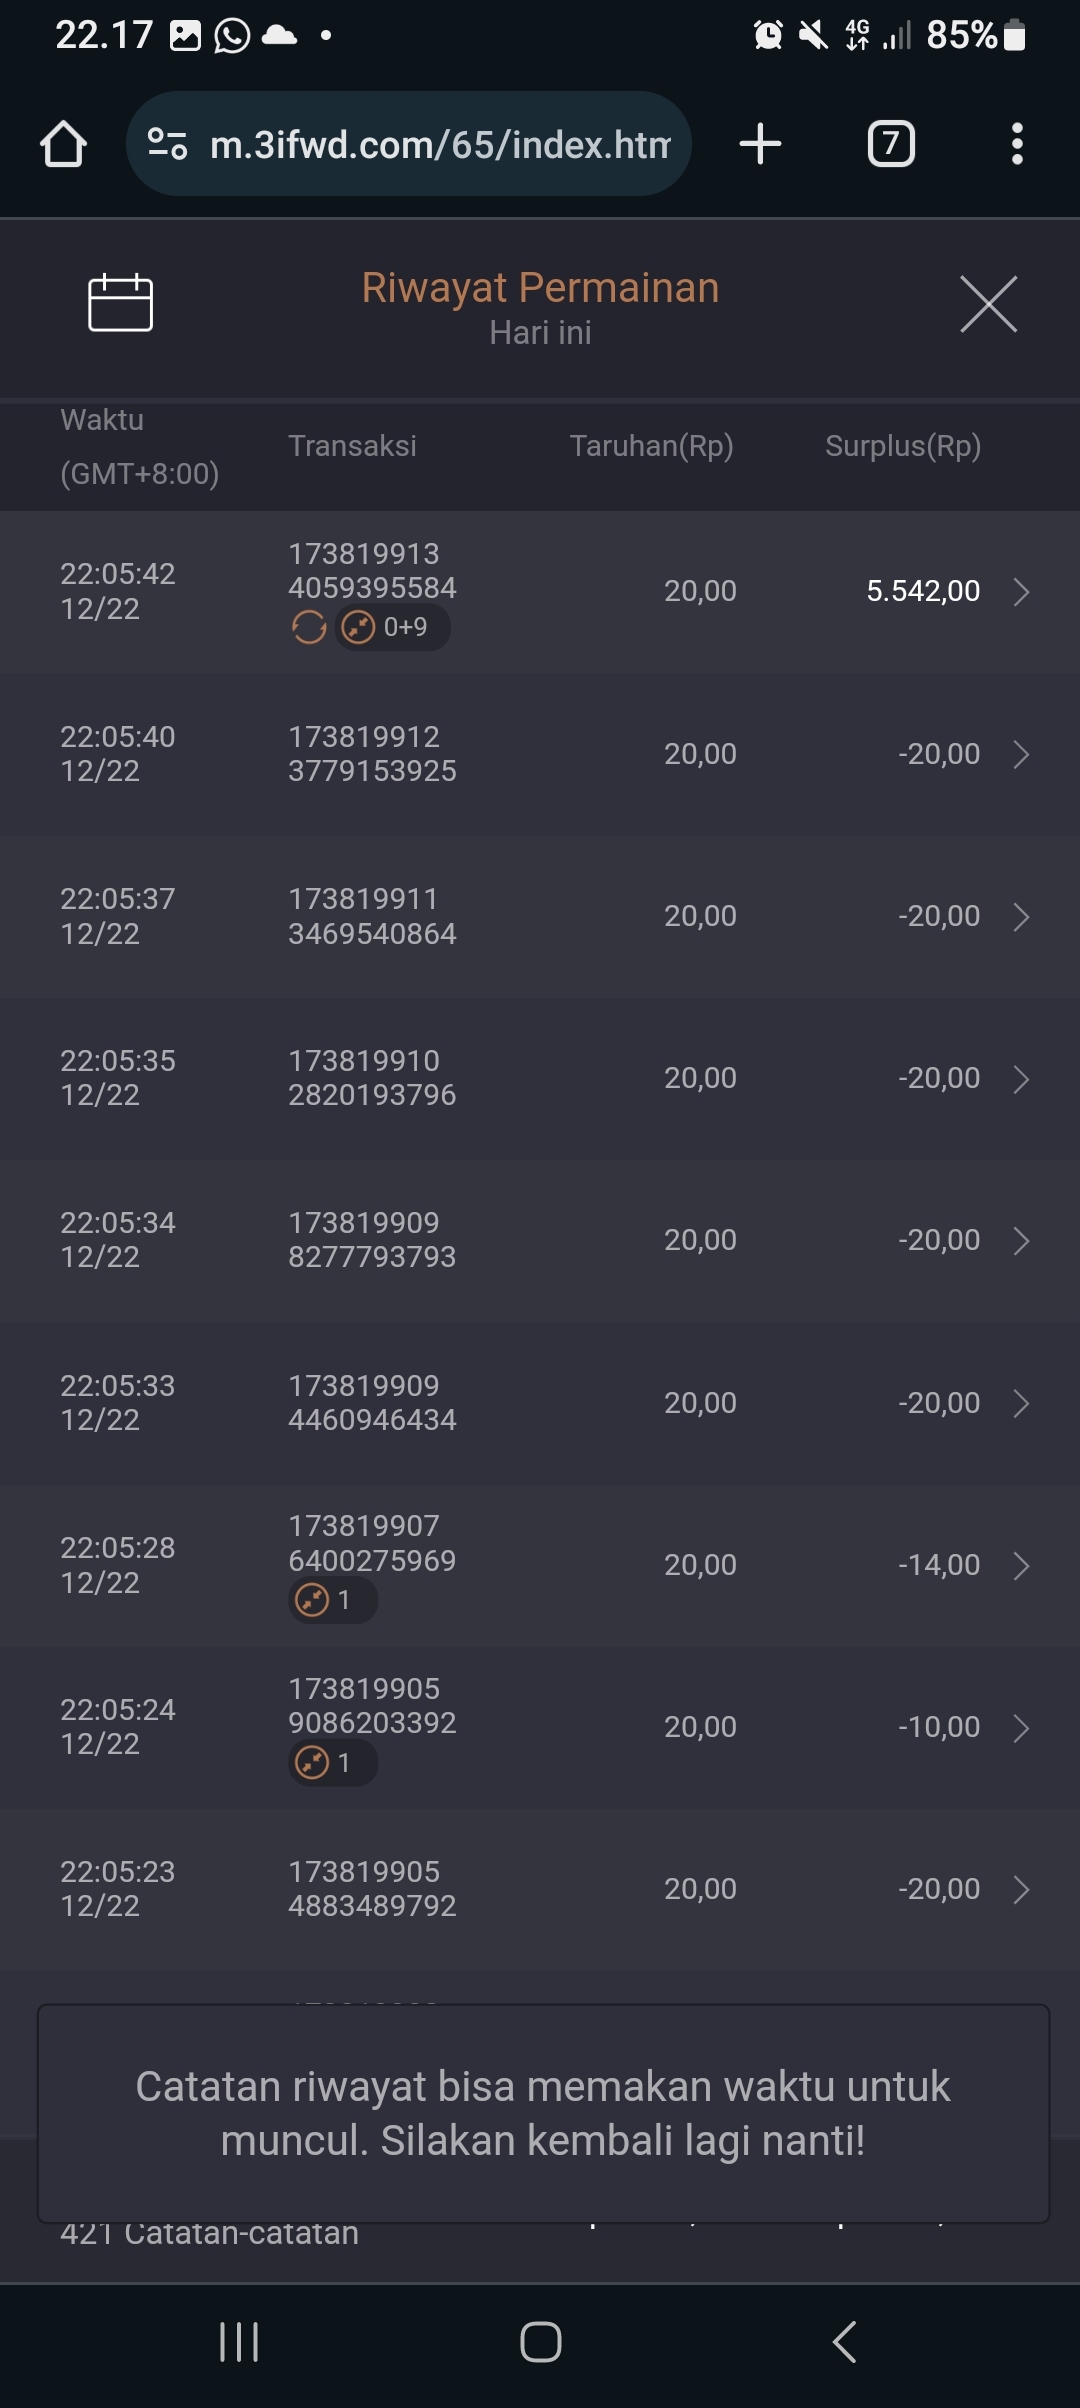Open a new browser tab

click(760, 144)
